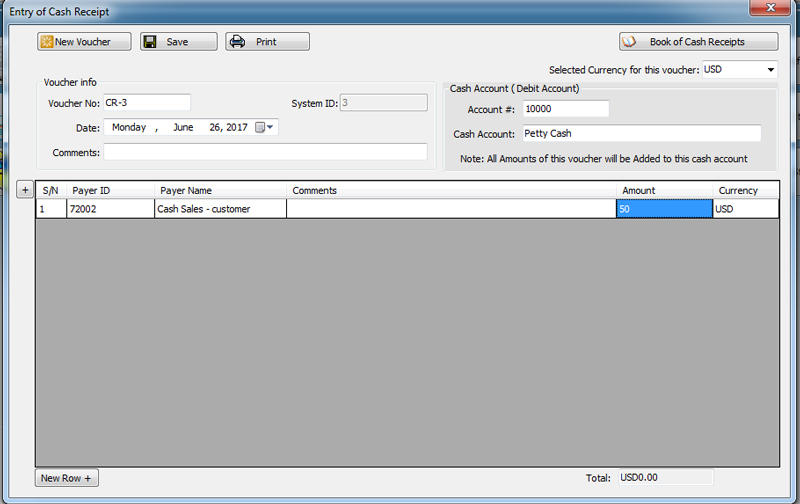Click the voucher Comments input field
Viewport: 800px width, 504px height.
click(265, 152)
